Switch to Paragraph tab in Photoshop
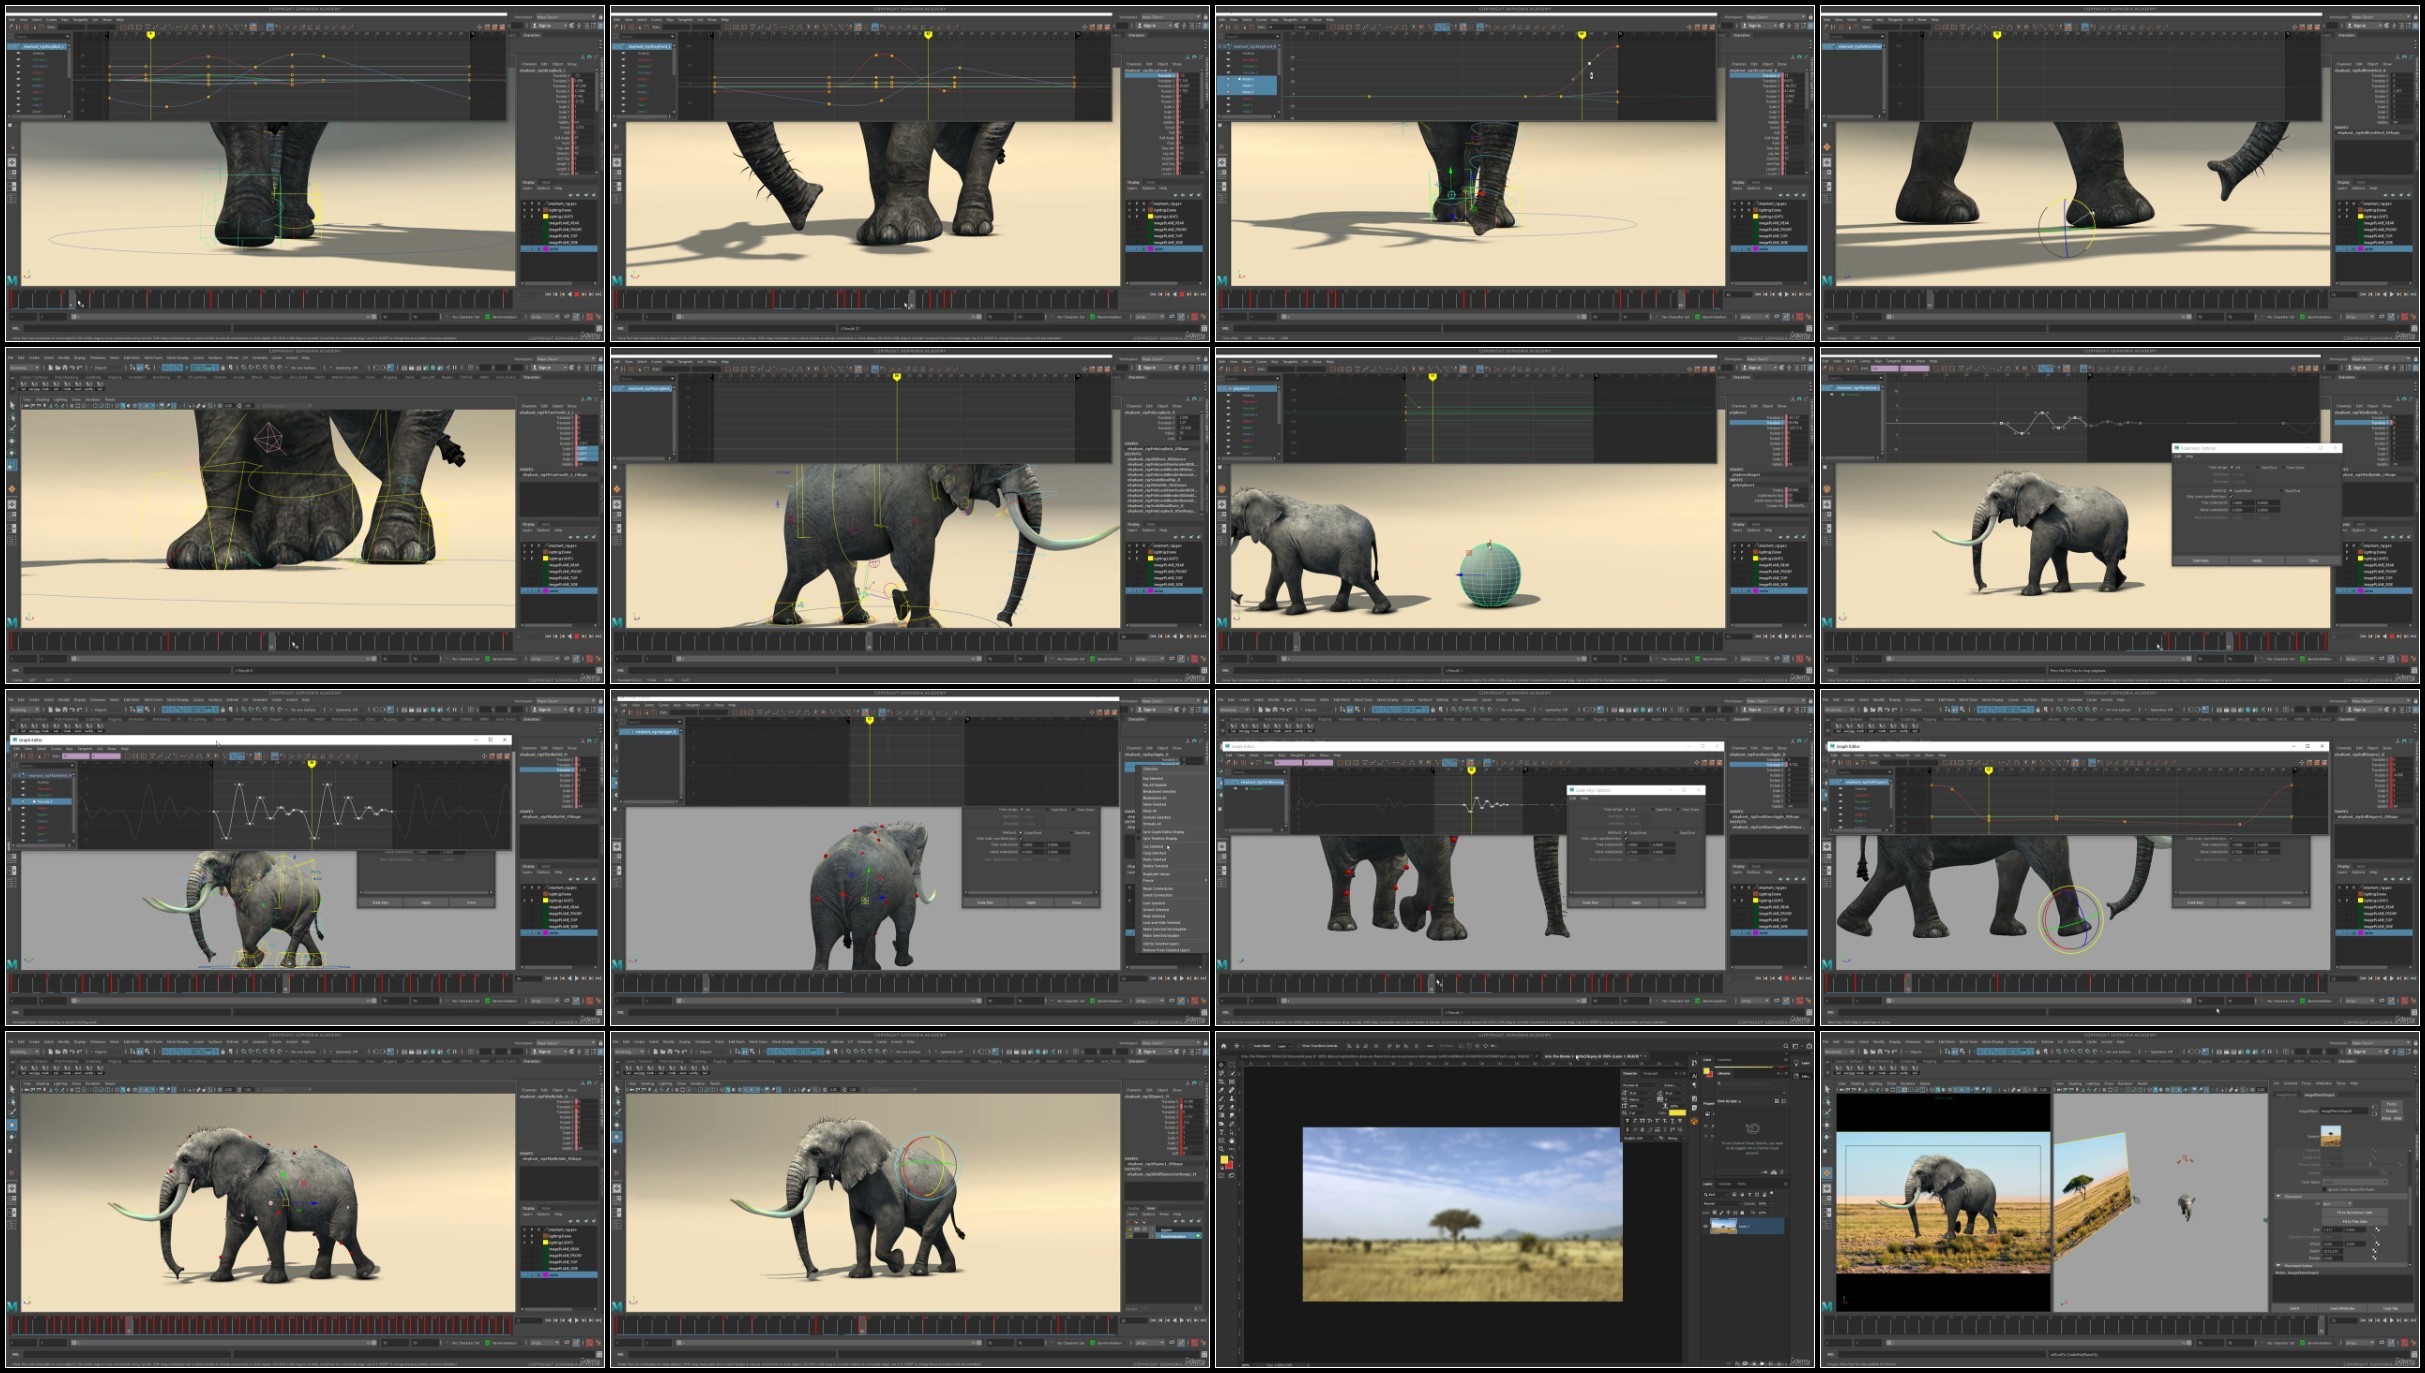The height and width of the screenshot is (1373, 2425). click(x=1650, y=1073)
